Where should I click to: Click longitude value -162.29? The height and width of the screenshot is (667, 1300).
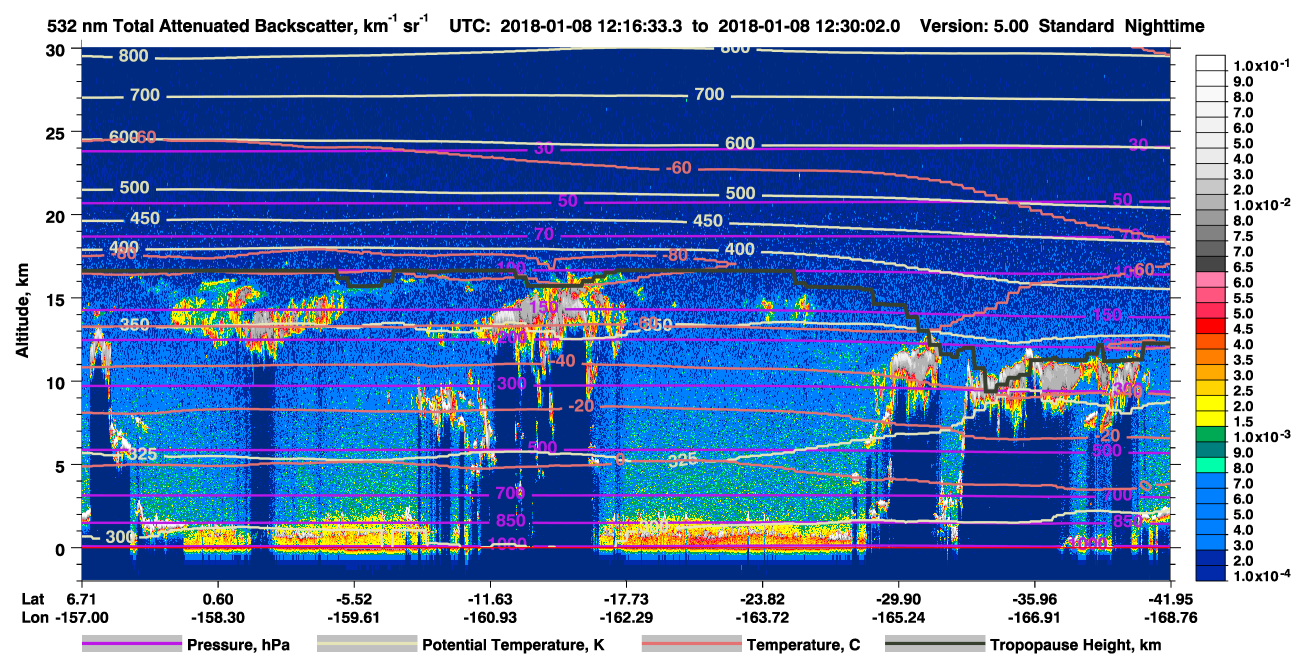coord(626,616)
